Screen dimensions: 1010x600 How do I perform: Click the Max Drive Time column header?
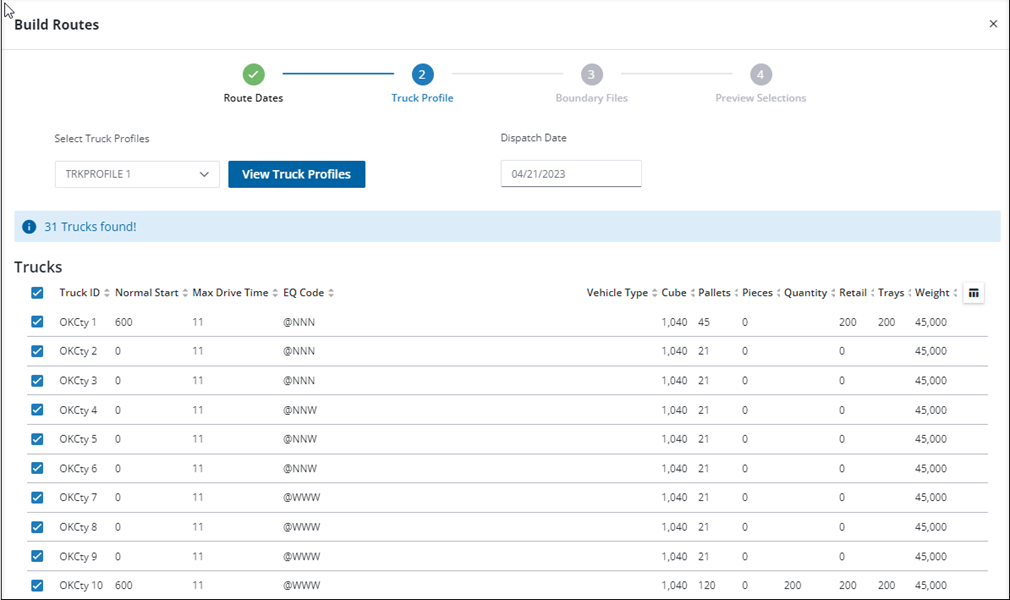click(230, 293)
